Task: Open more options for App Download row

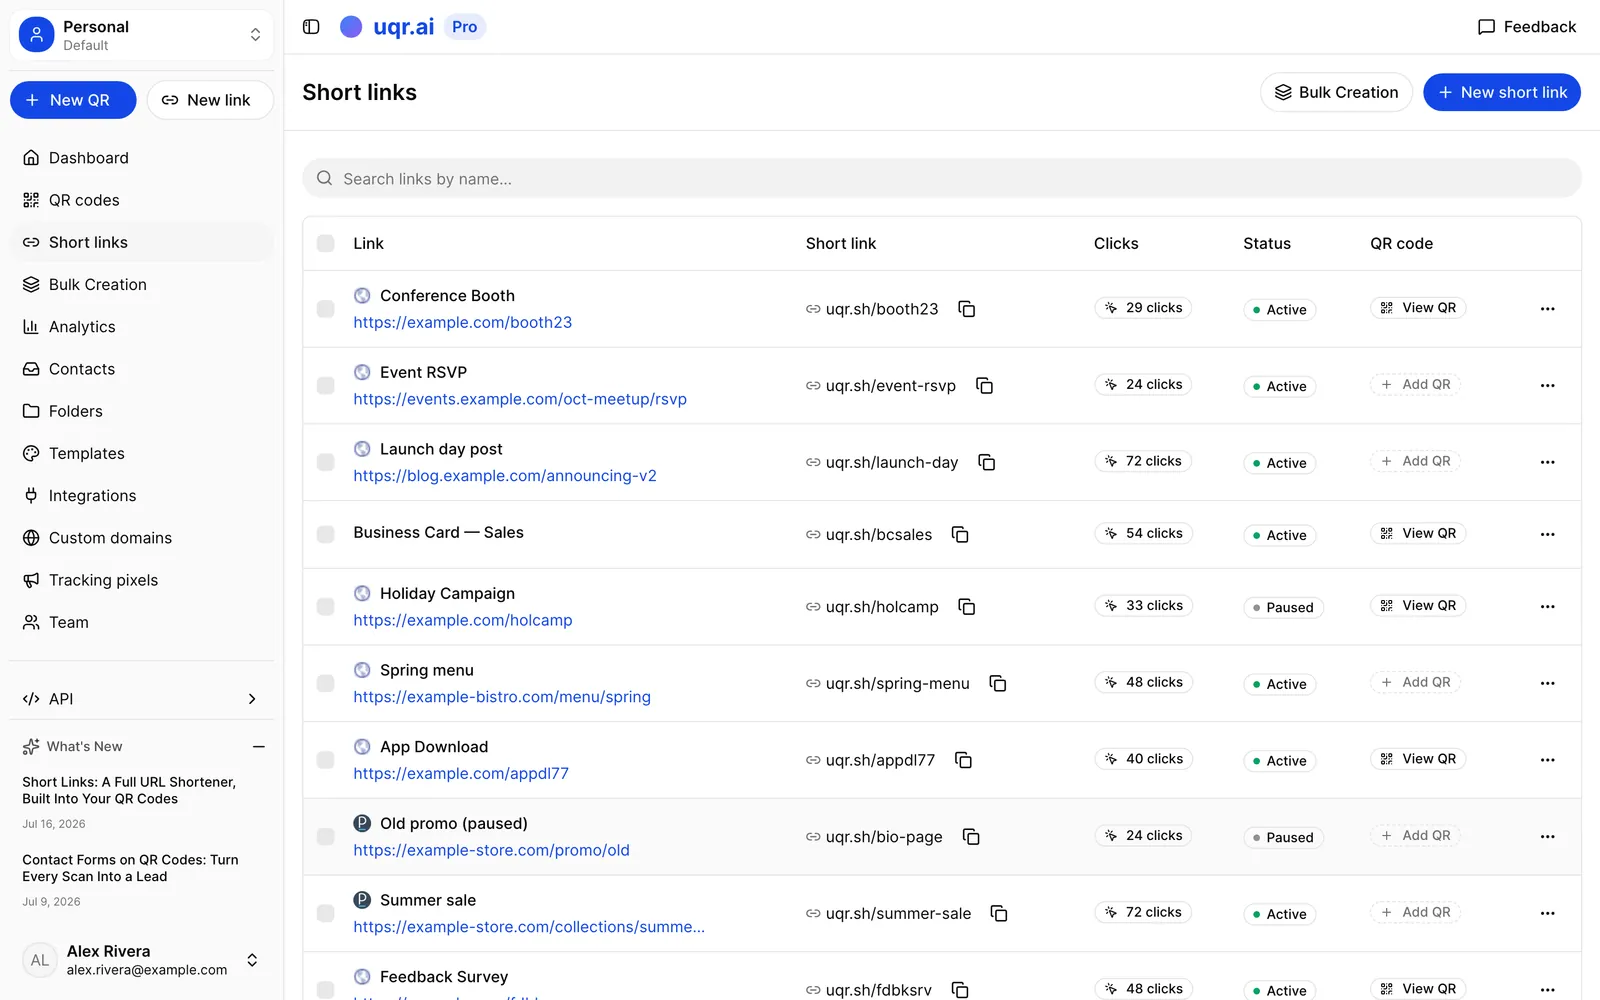Action: pos(1548,760)
